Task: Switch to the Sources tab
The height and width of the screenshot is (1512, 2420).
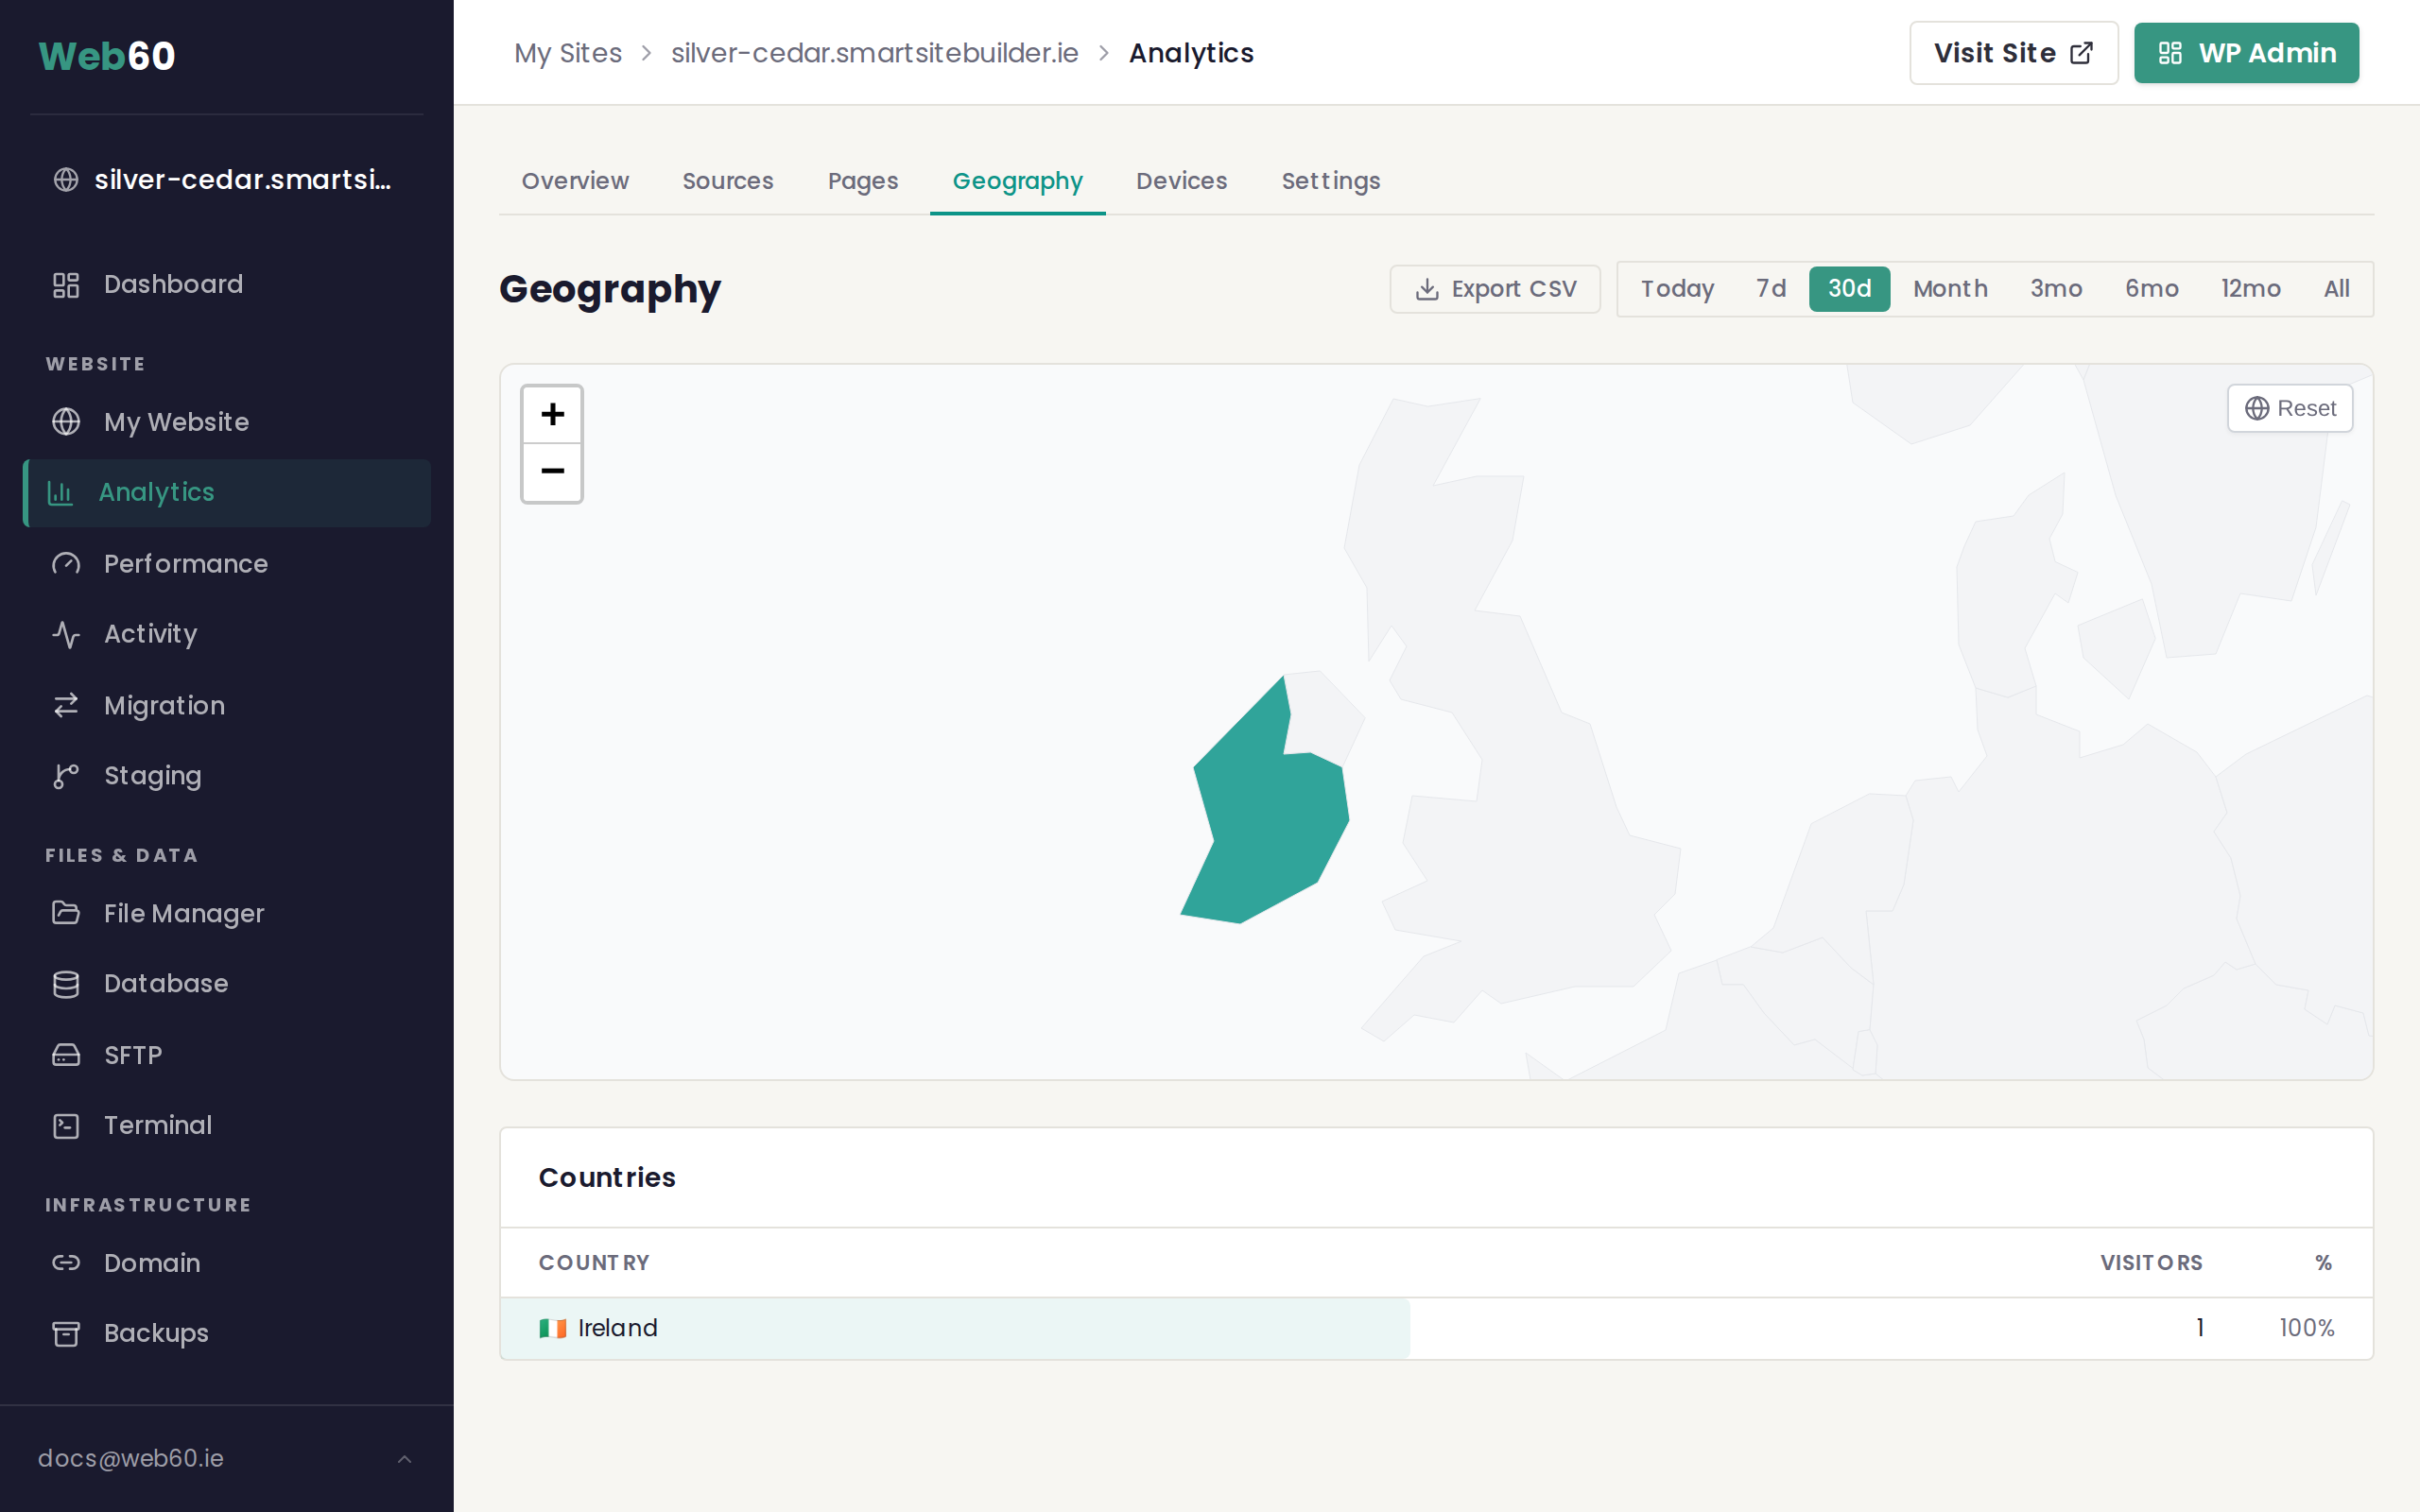Action: [727, 181]
